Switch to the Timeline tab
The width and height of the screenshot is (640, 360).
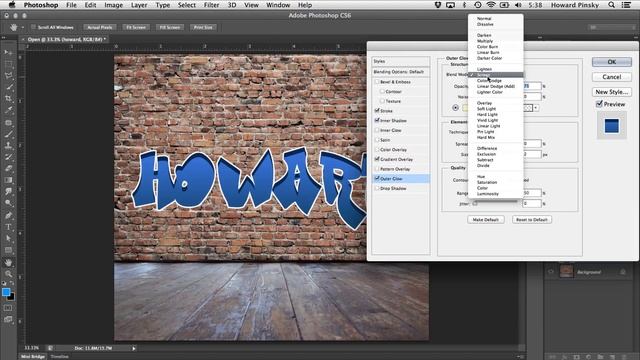pyautogui.click(x=60, y=356)
